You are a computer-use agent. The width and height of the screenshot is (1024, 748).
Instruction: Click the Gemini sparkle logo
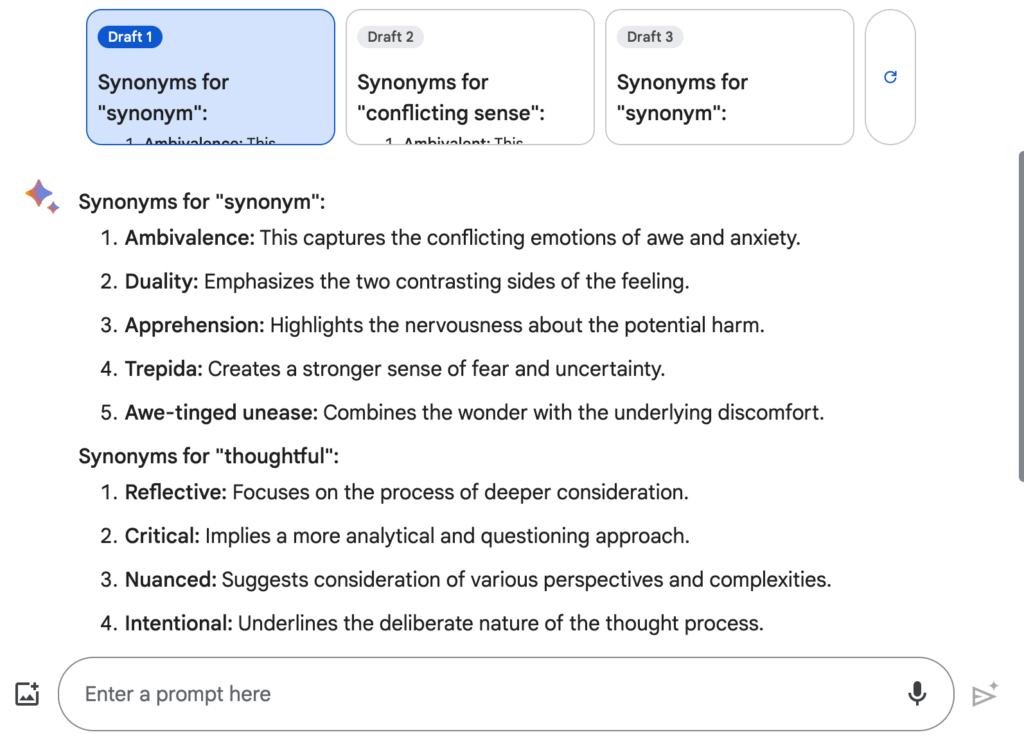(41, 197)
